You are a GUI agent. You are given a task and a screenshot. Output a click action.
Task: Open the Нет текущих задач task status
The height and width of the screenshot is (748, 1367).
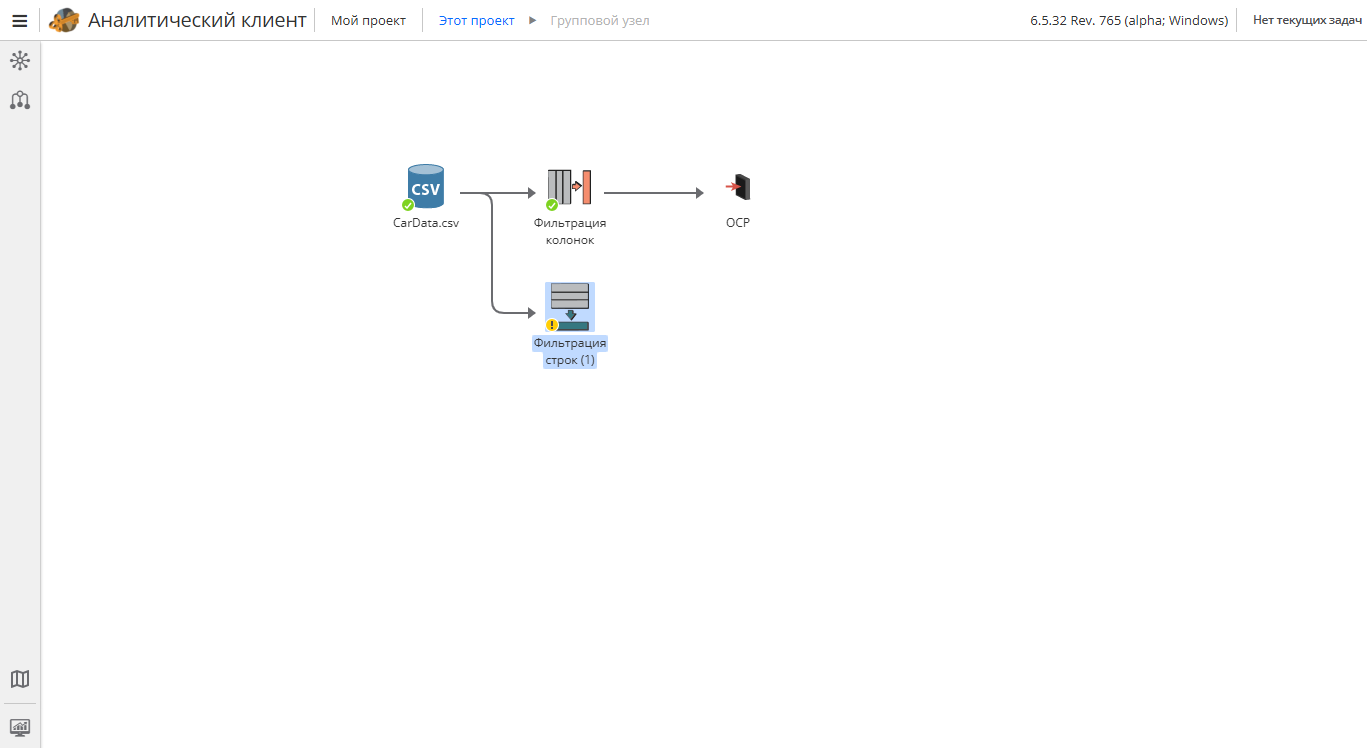coord(1305,20)
